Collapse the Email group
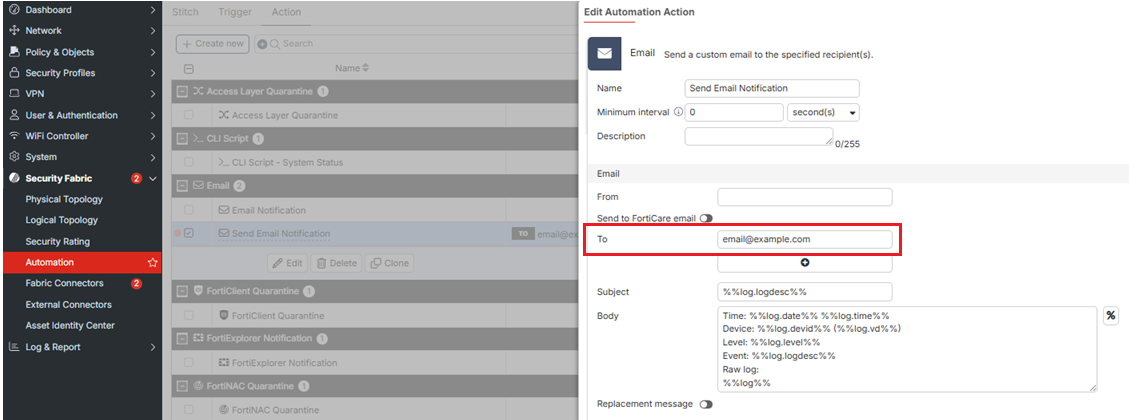Image resolution: width=1129 pixels, height=420 pixels. [x=182, y=186]
